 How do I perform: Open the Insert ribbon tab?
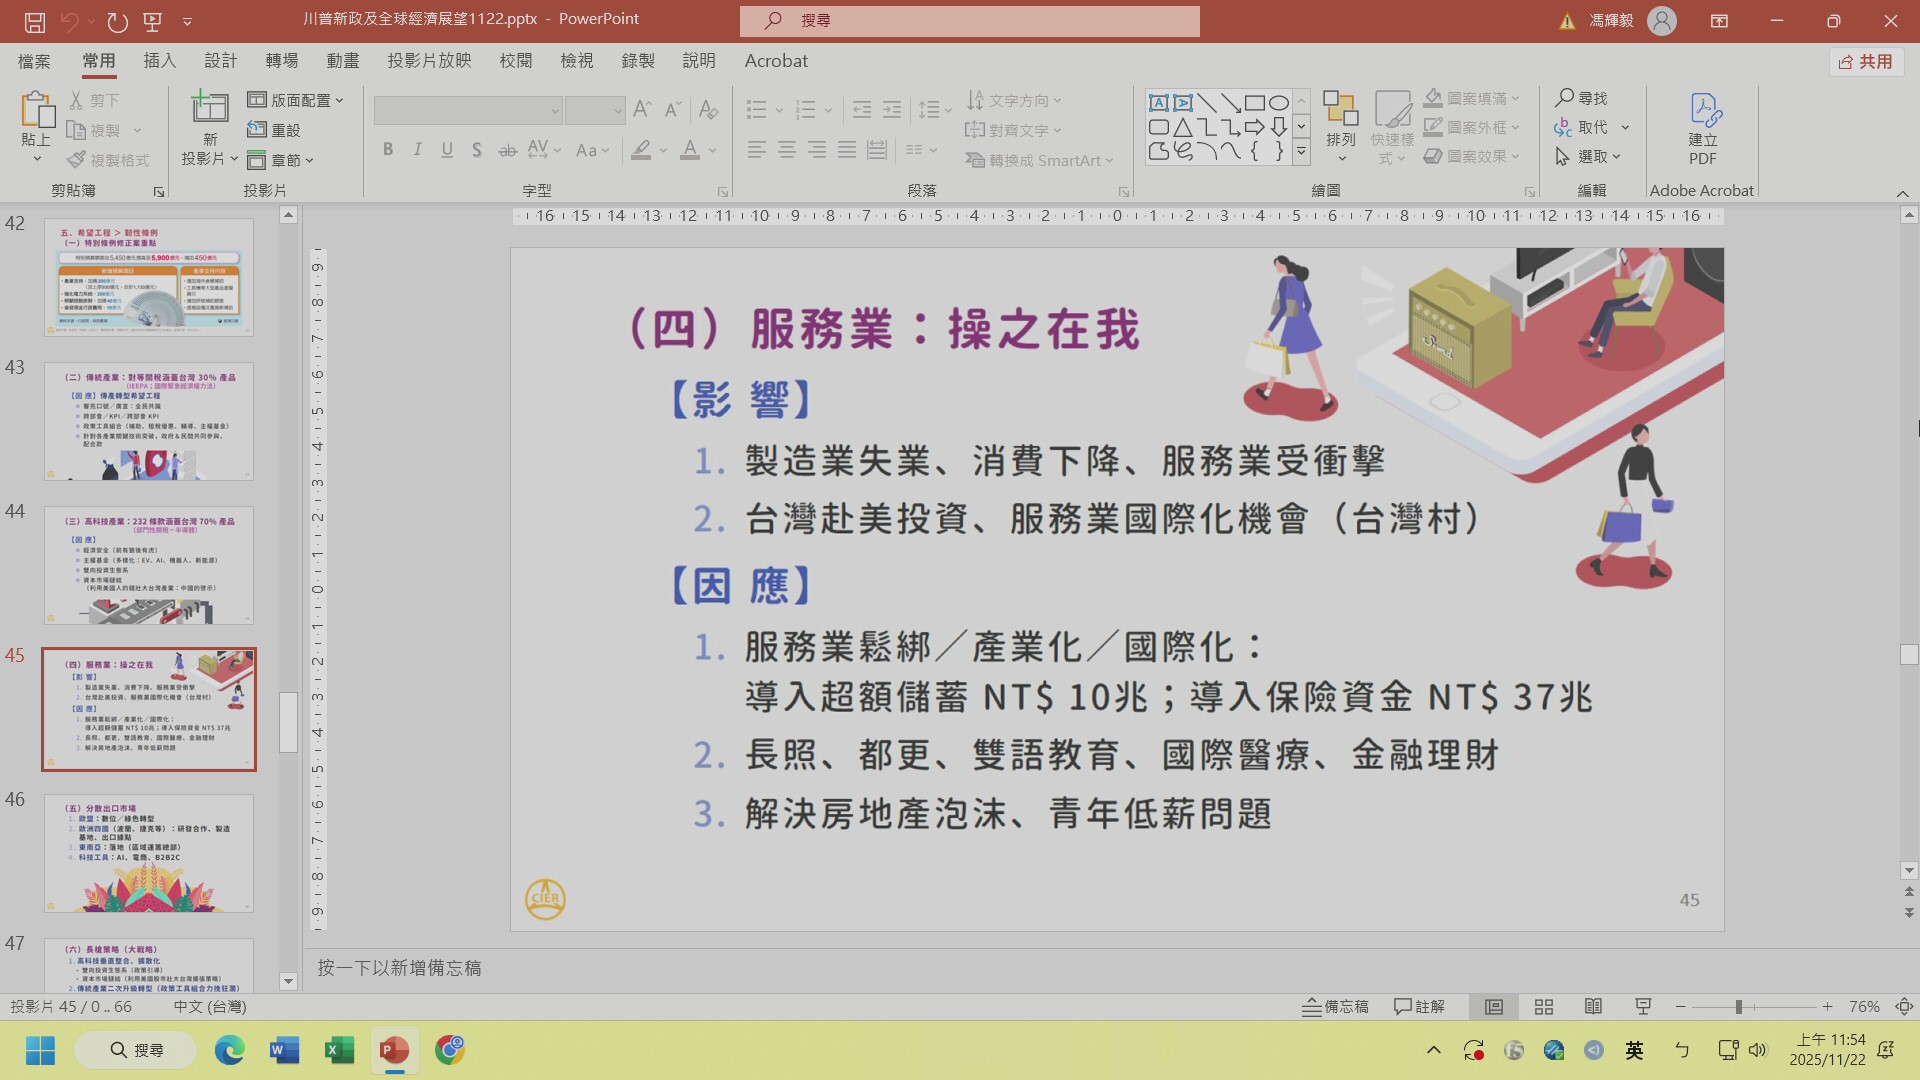(x=159, y=61)
